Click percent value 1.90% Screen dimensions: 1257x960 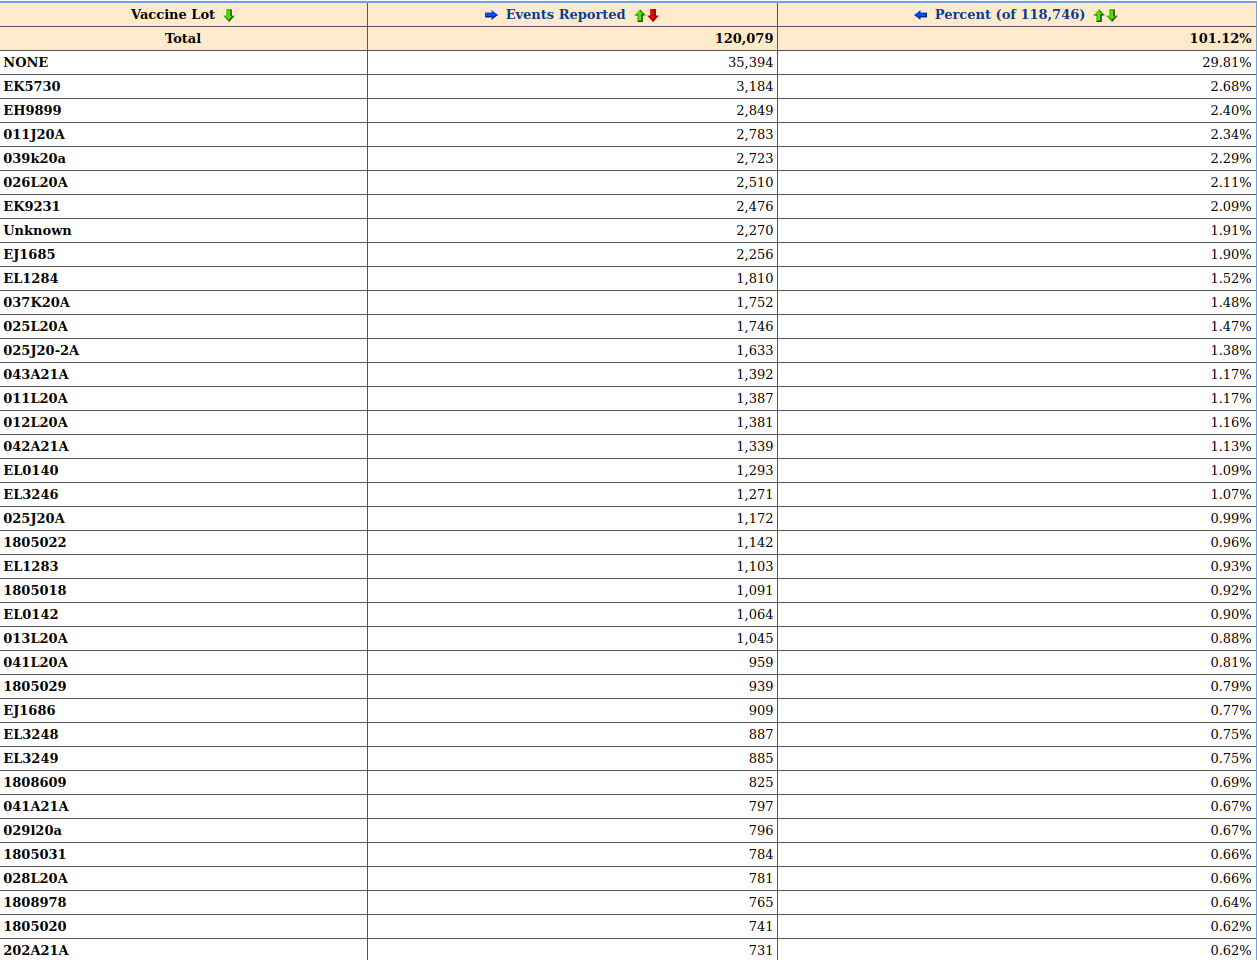coord(1231,254)
